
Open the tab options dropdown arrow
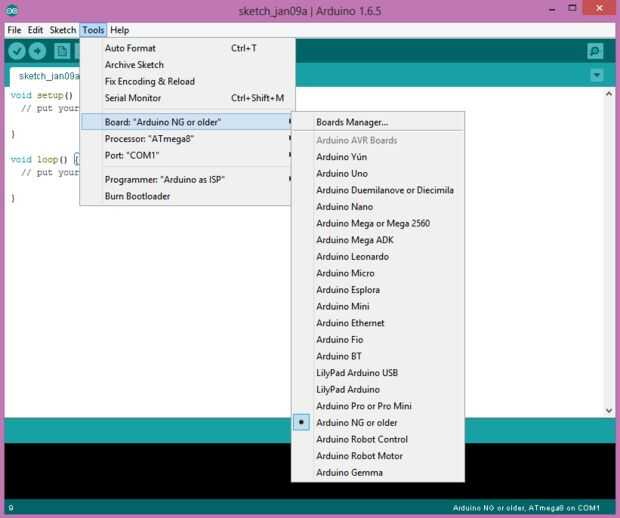(x=597, y=75)
